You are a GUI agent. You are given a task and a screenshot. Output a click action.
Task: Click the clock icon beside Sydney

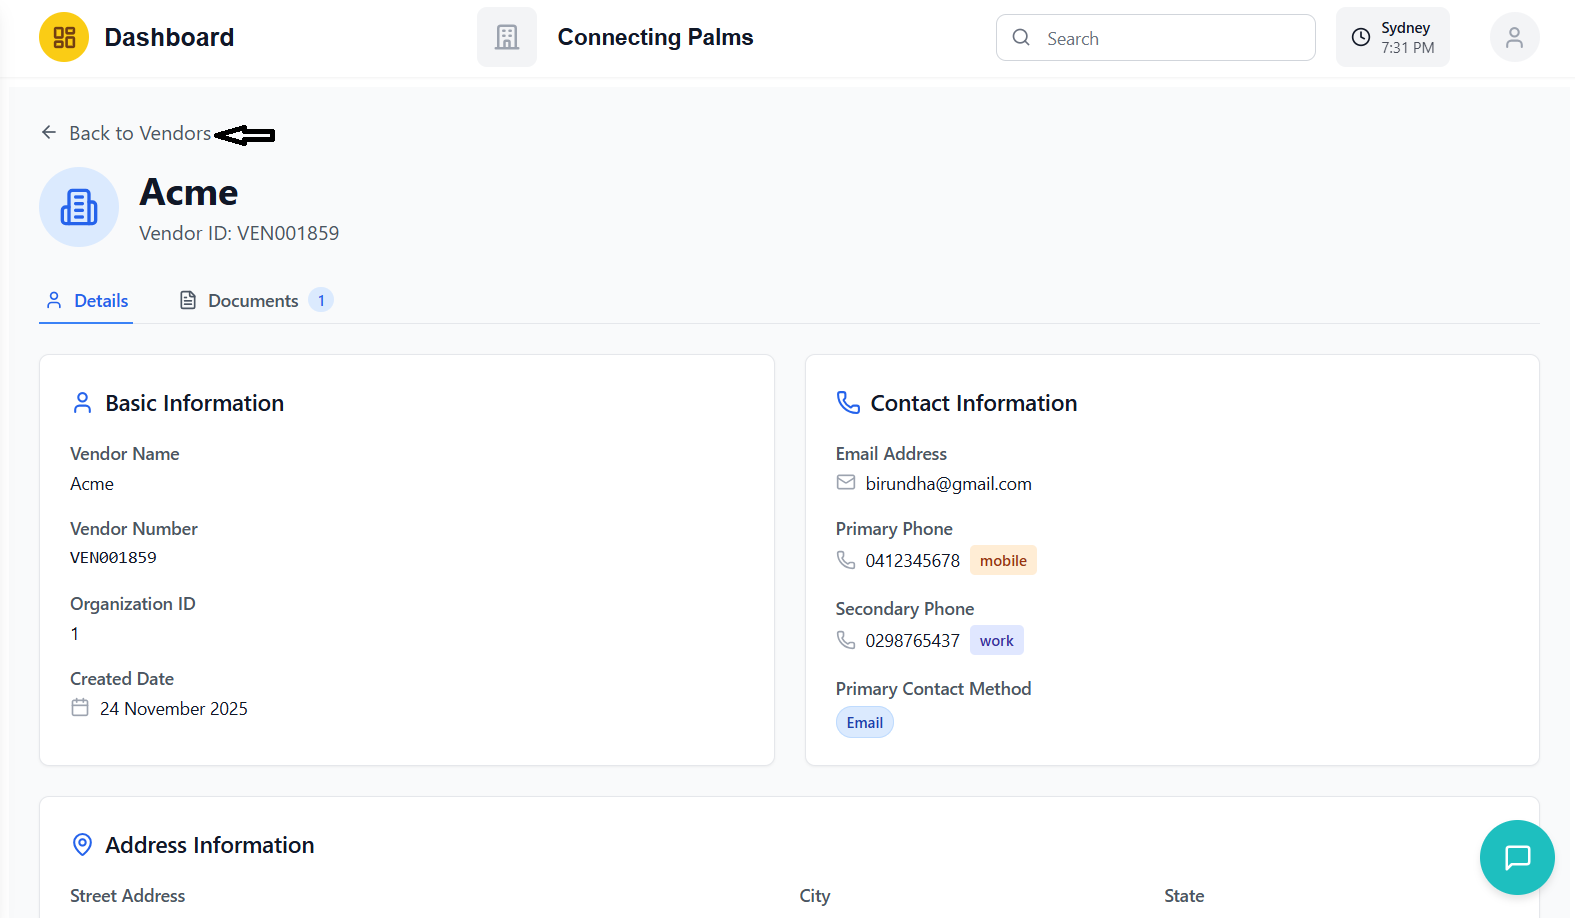pyautogui.click(x=1360, y=38)
